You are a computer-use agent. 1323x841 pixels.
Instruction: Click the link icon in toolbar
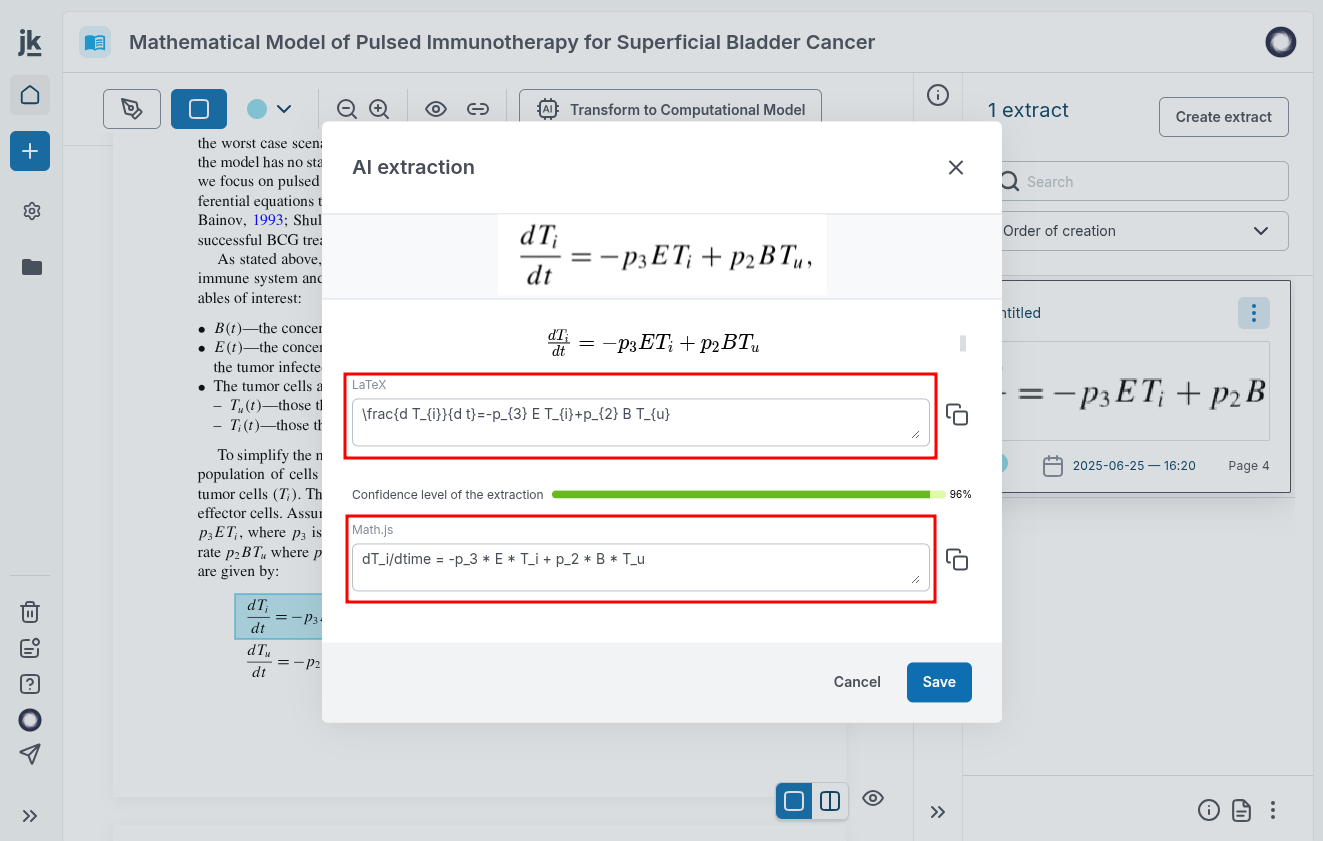point(479,109)
